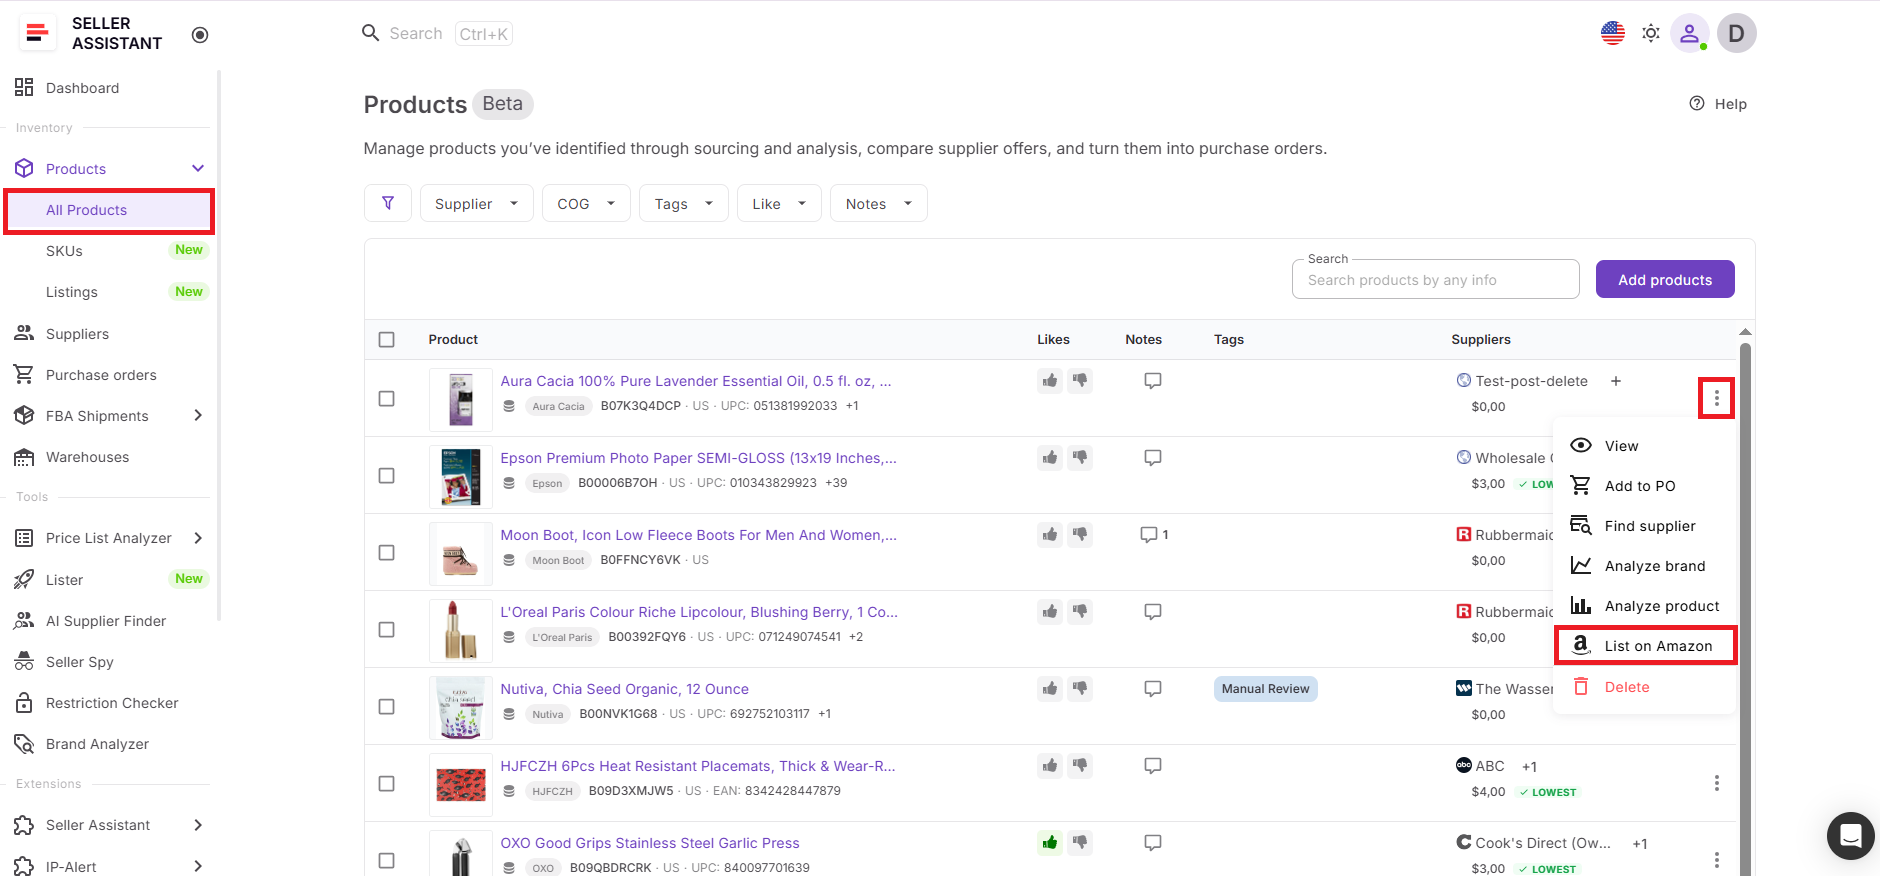This screenshot has height=876, width=1880.
Task: Check the HJFCZH Placemats row checkbox
Action: (x=387, y=783)
